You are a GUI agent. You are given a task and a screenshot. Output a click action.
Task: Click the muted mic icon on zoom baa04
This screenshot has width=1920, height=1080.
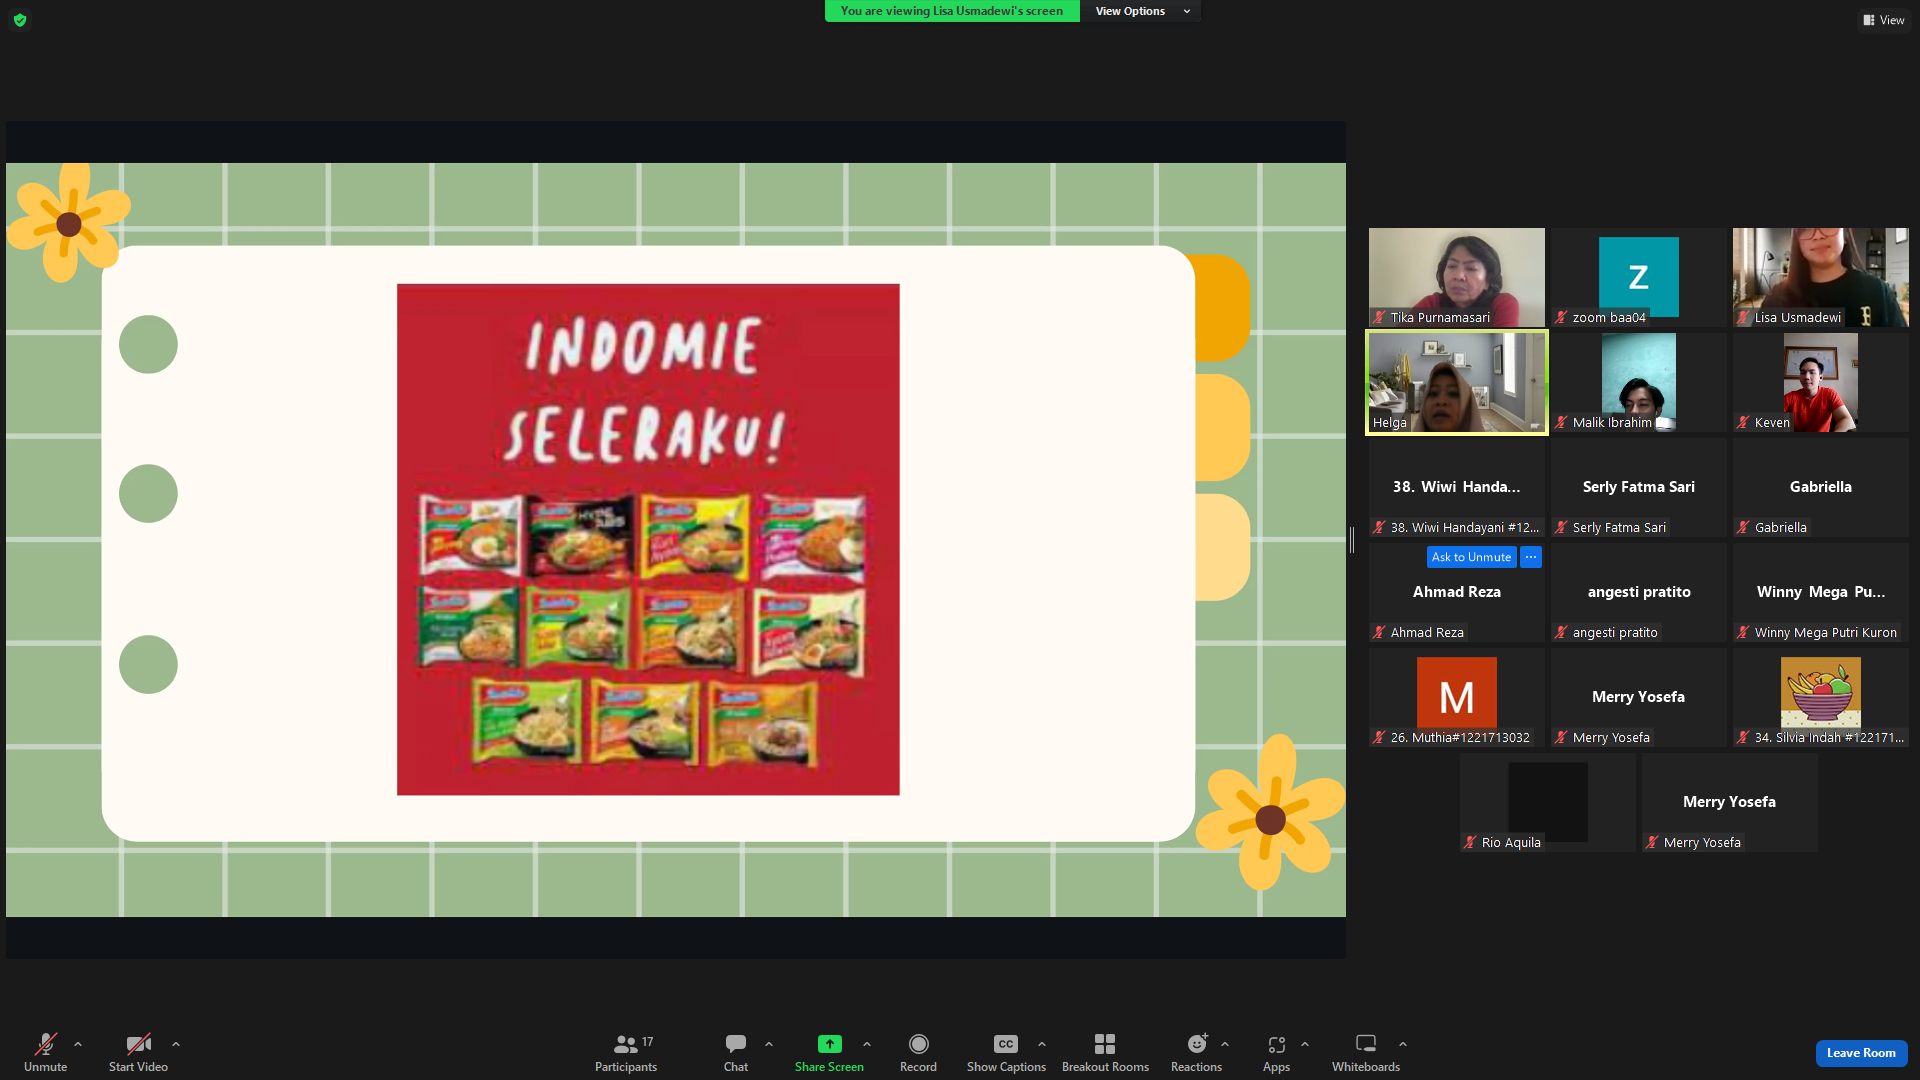[x=1562, y=318]
